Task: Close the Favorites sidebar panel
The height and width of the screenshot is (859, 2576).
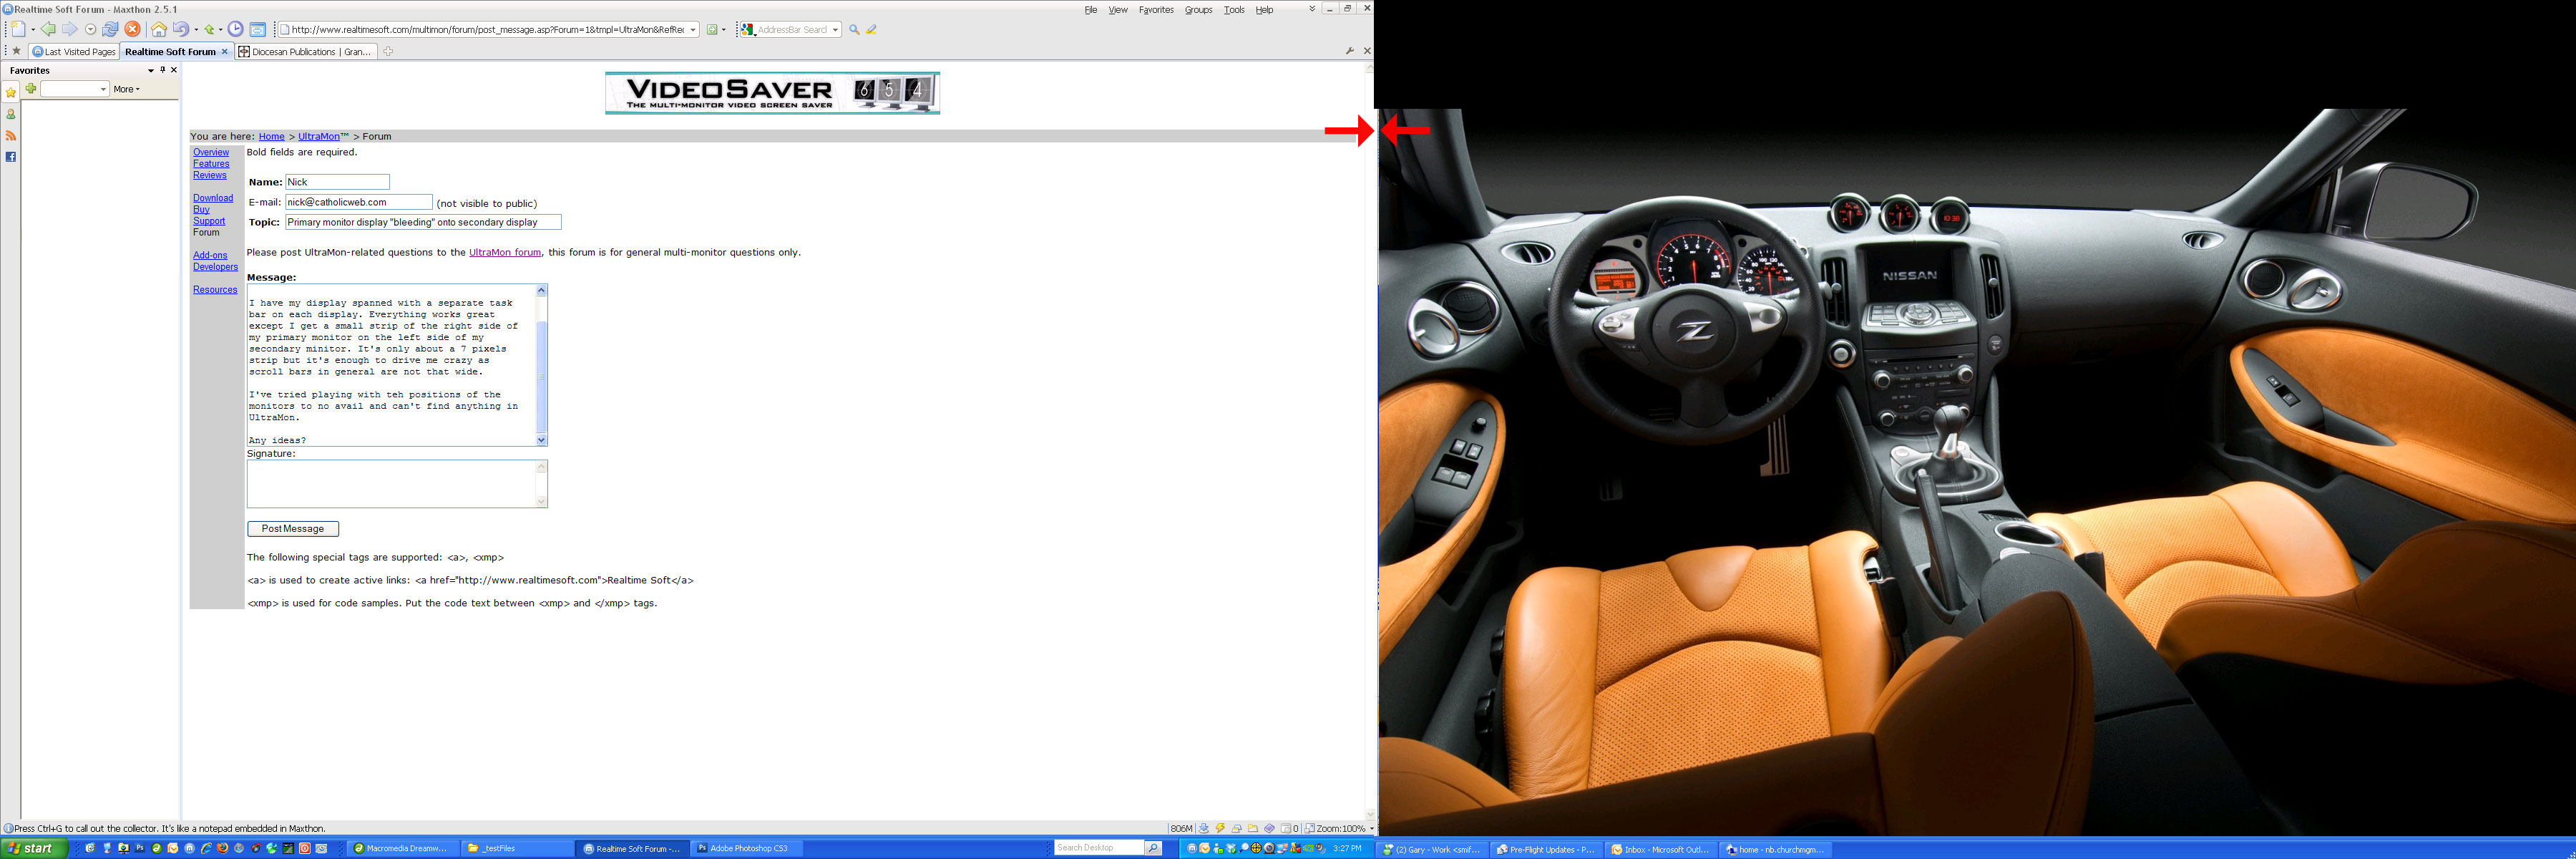Action: point(174,70)
